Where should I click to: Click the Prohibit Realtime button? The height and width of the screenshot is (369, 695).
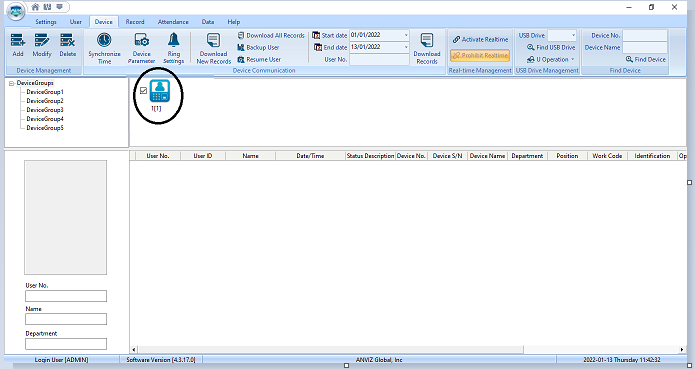(x=480, y=55)
